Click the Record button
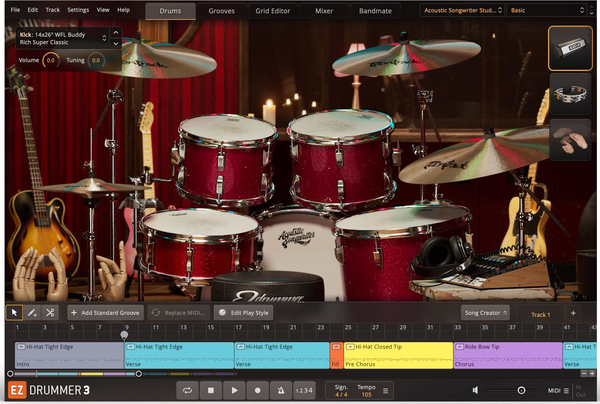This screenshot has height=404, width=600. 257,389
